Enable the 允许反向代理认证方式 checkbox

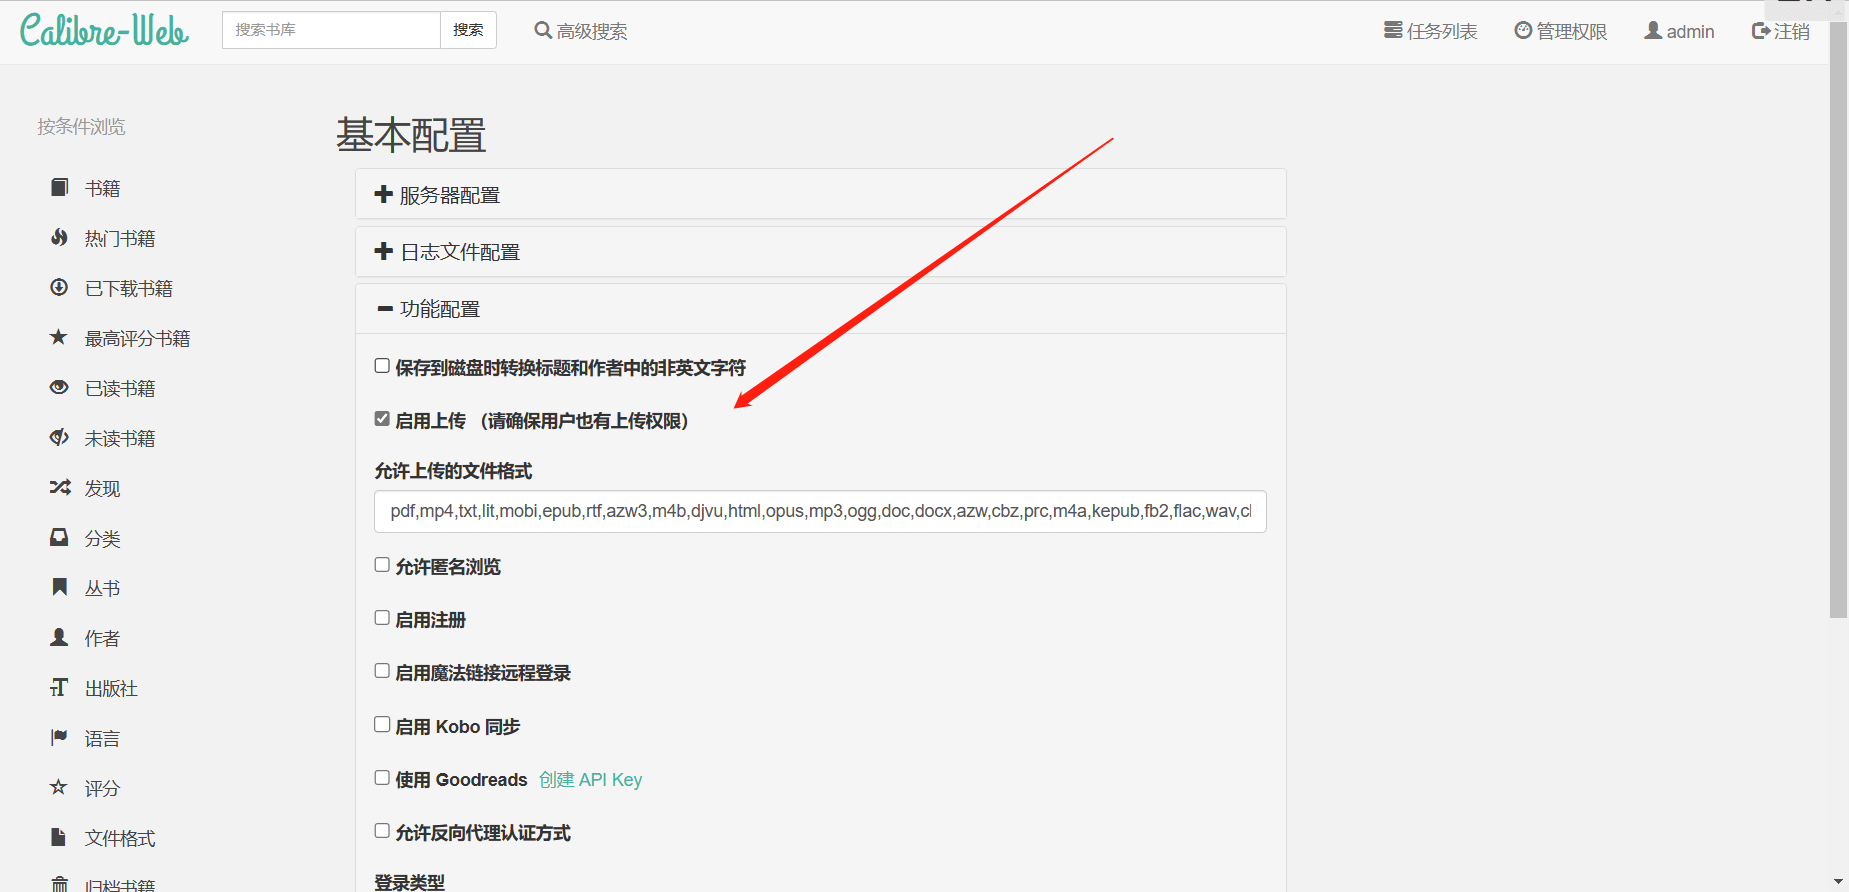click(382, 831)
